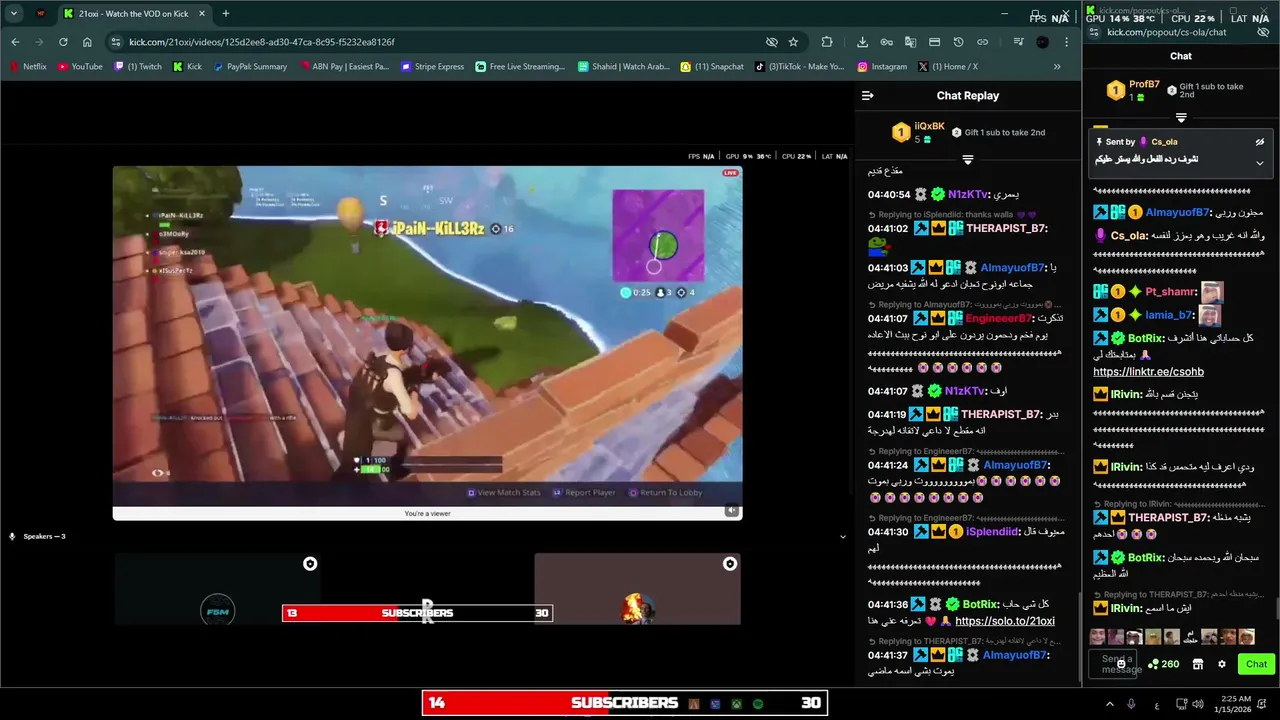Show more bookmarks with the chevron

pyautogui.click(x=1057, y=67)
